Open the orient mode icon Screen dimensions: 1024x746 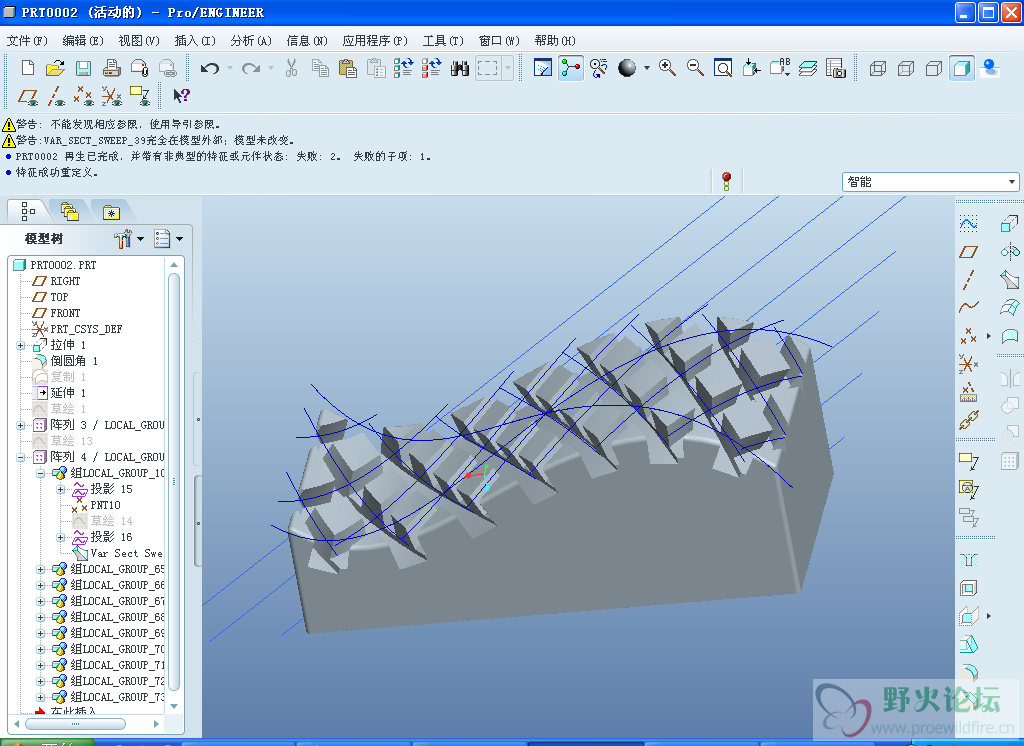coord(598,68)
